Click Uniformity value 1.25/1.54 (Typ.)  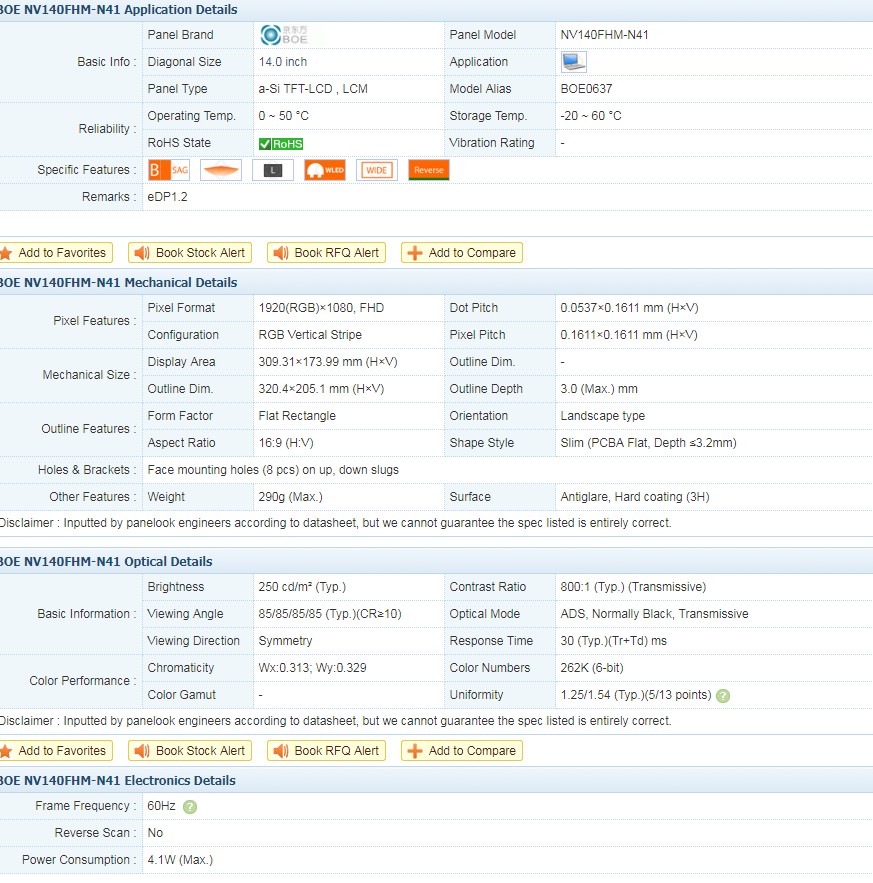pyautogui.click(x=636, y=695)
